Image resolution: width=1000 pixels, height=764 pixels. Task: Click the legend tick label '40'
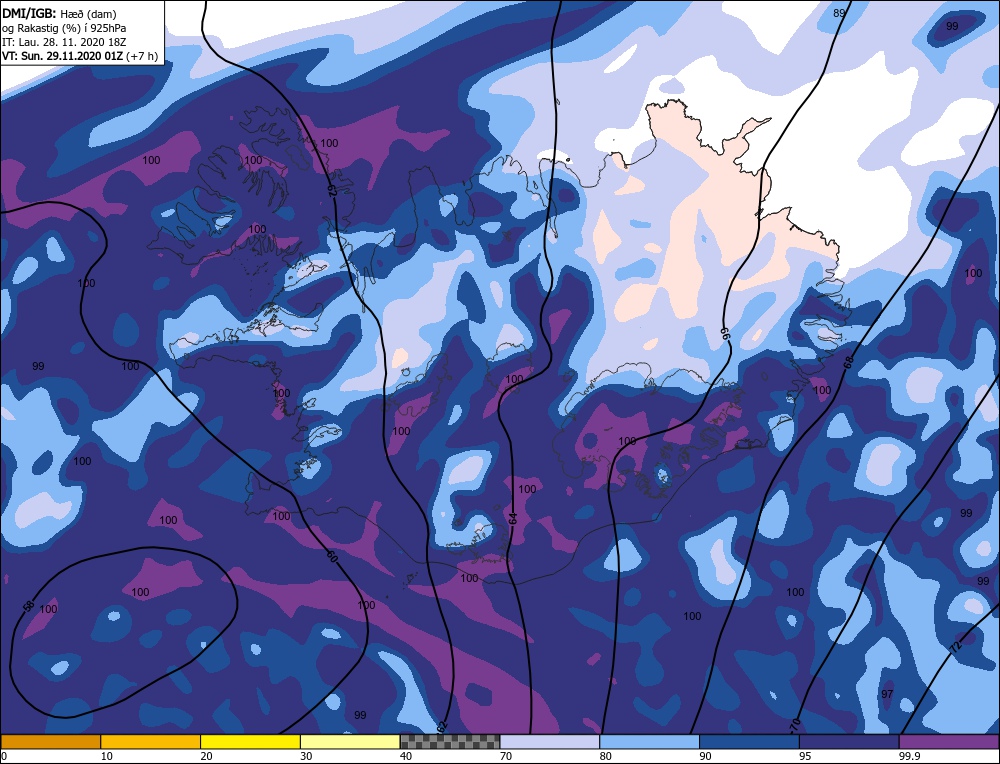pos(406,756)
